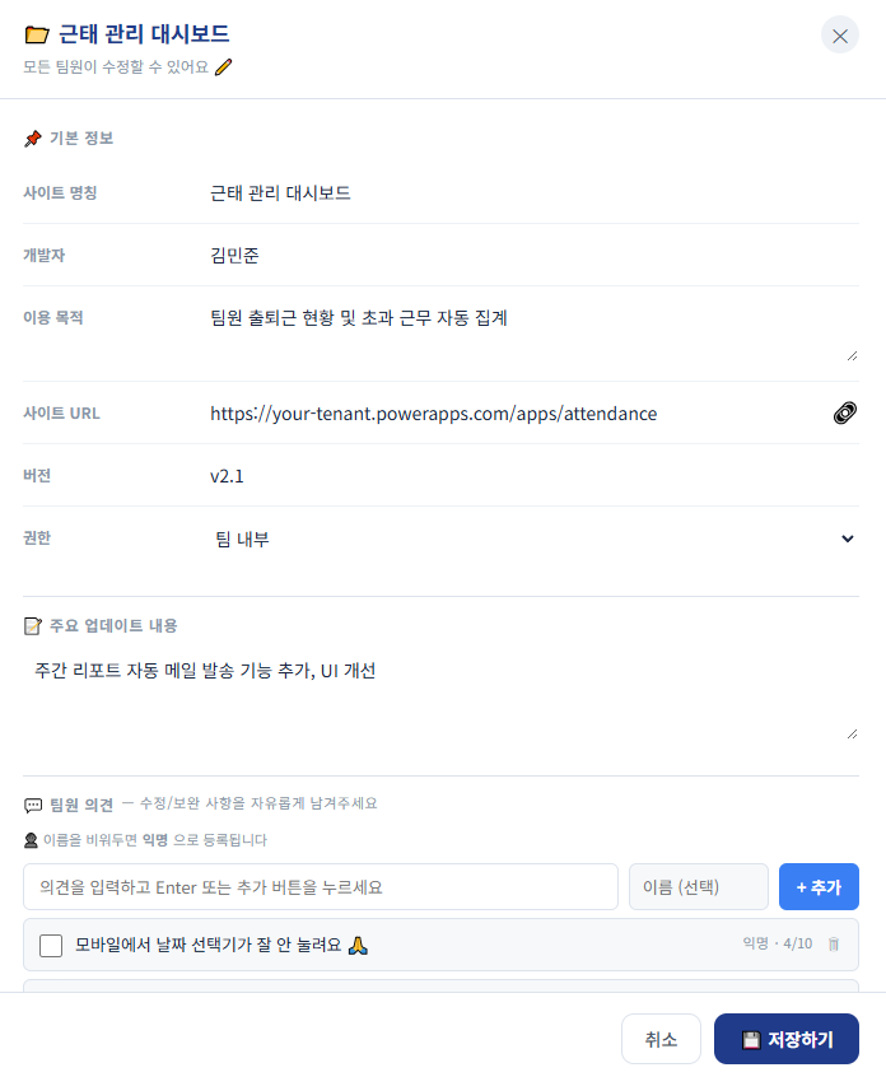Click the 취소 button
This screenshot has width=886, height=1077.
pos(662,1038)
